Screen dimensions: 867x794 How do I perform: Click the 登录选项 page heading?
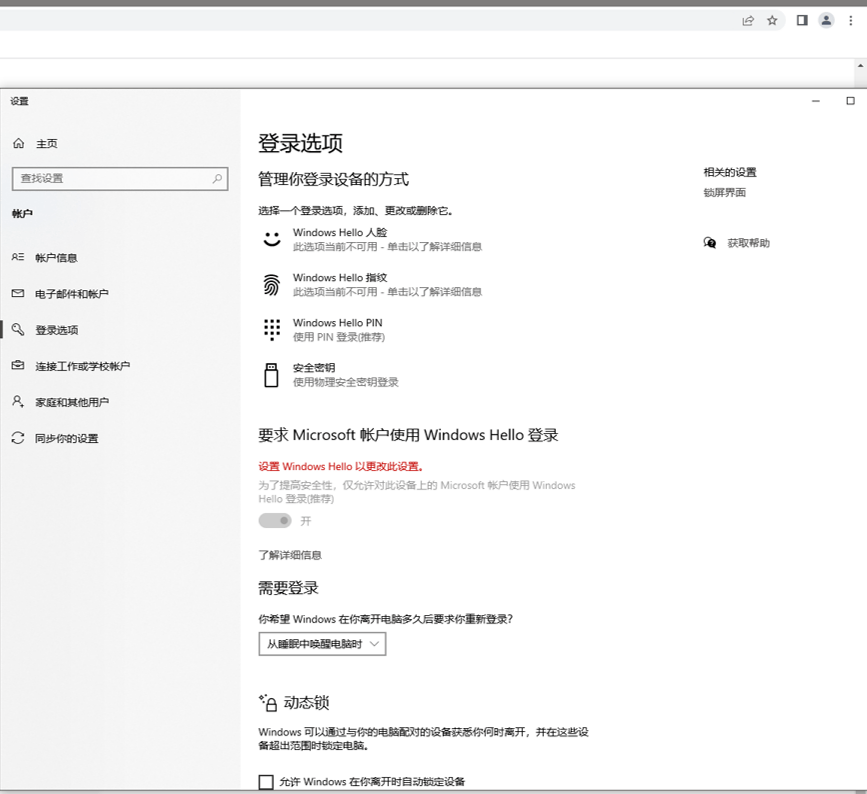point(301,143)
